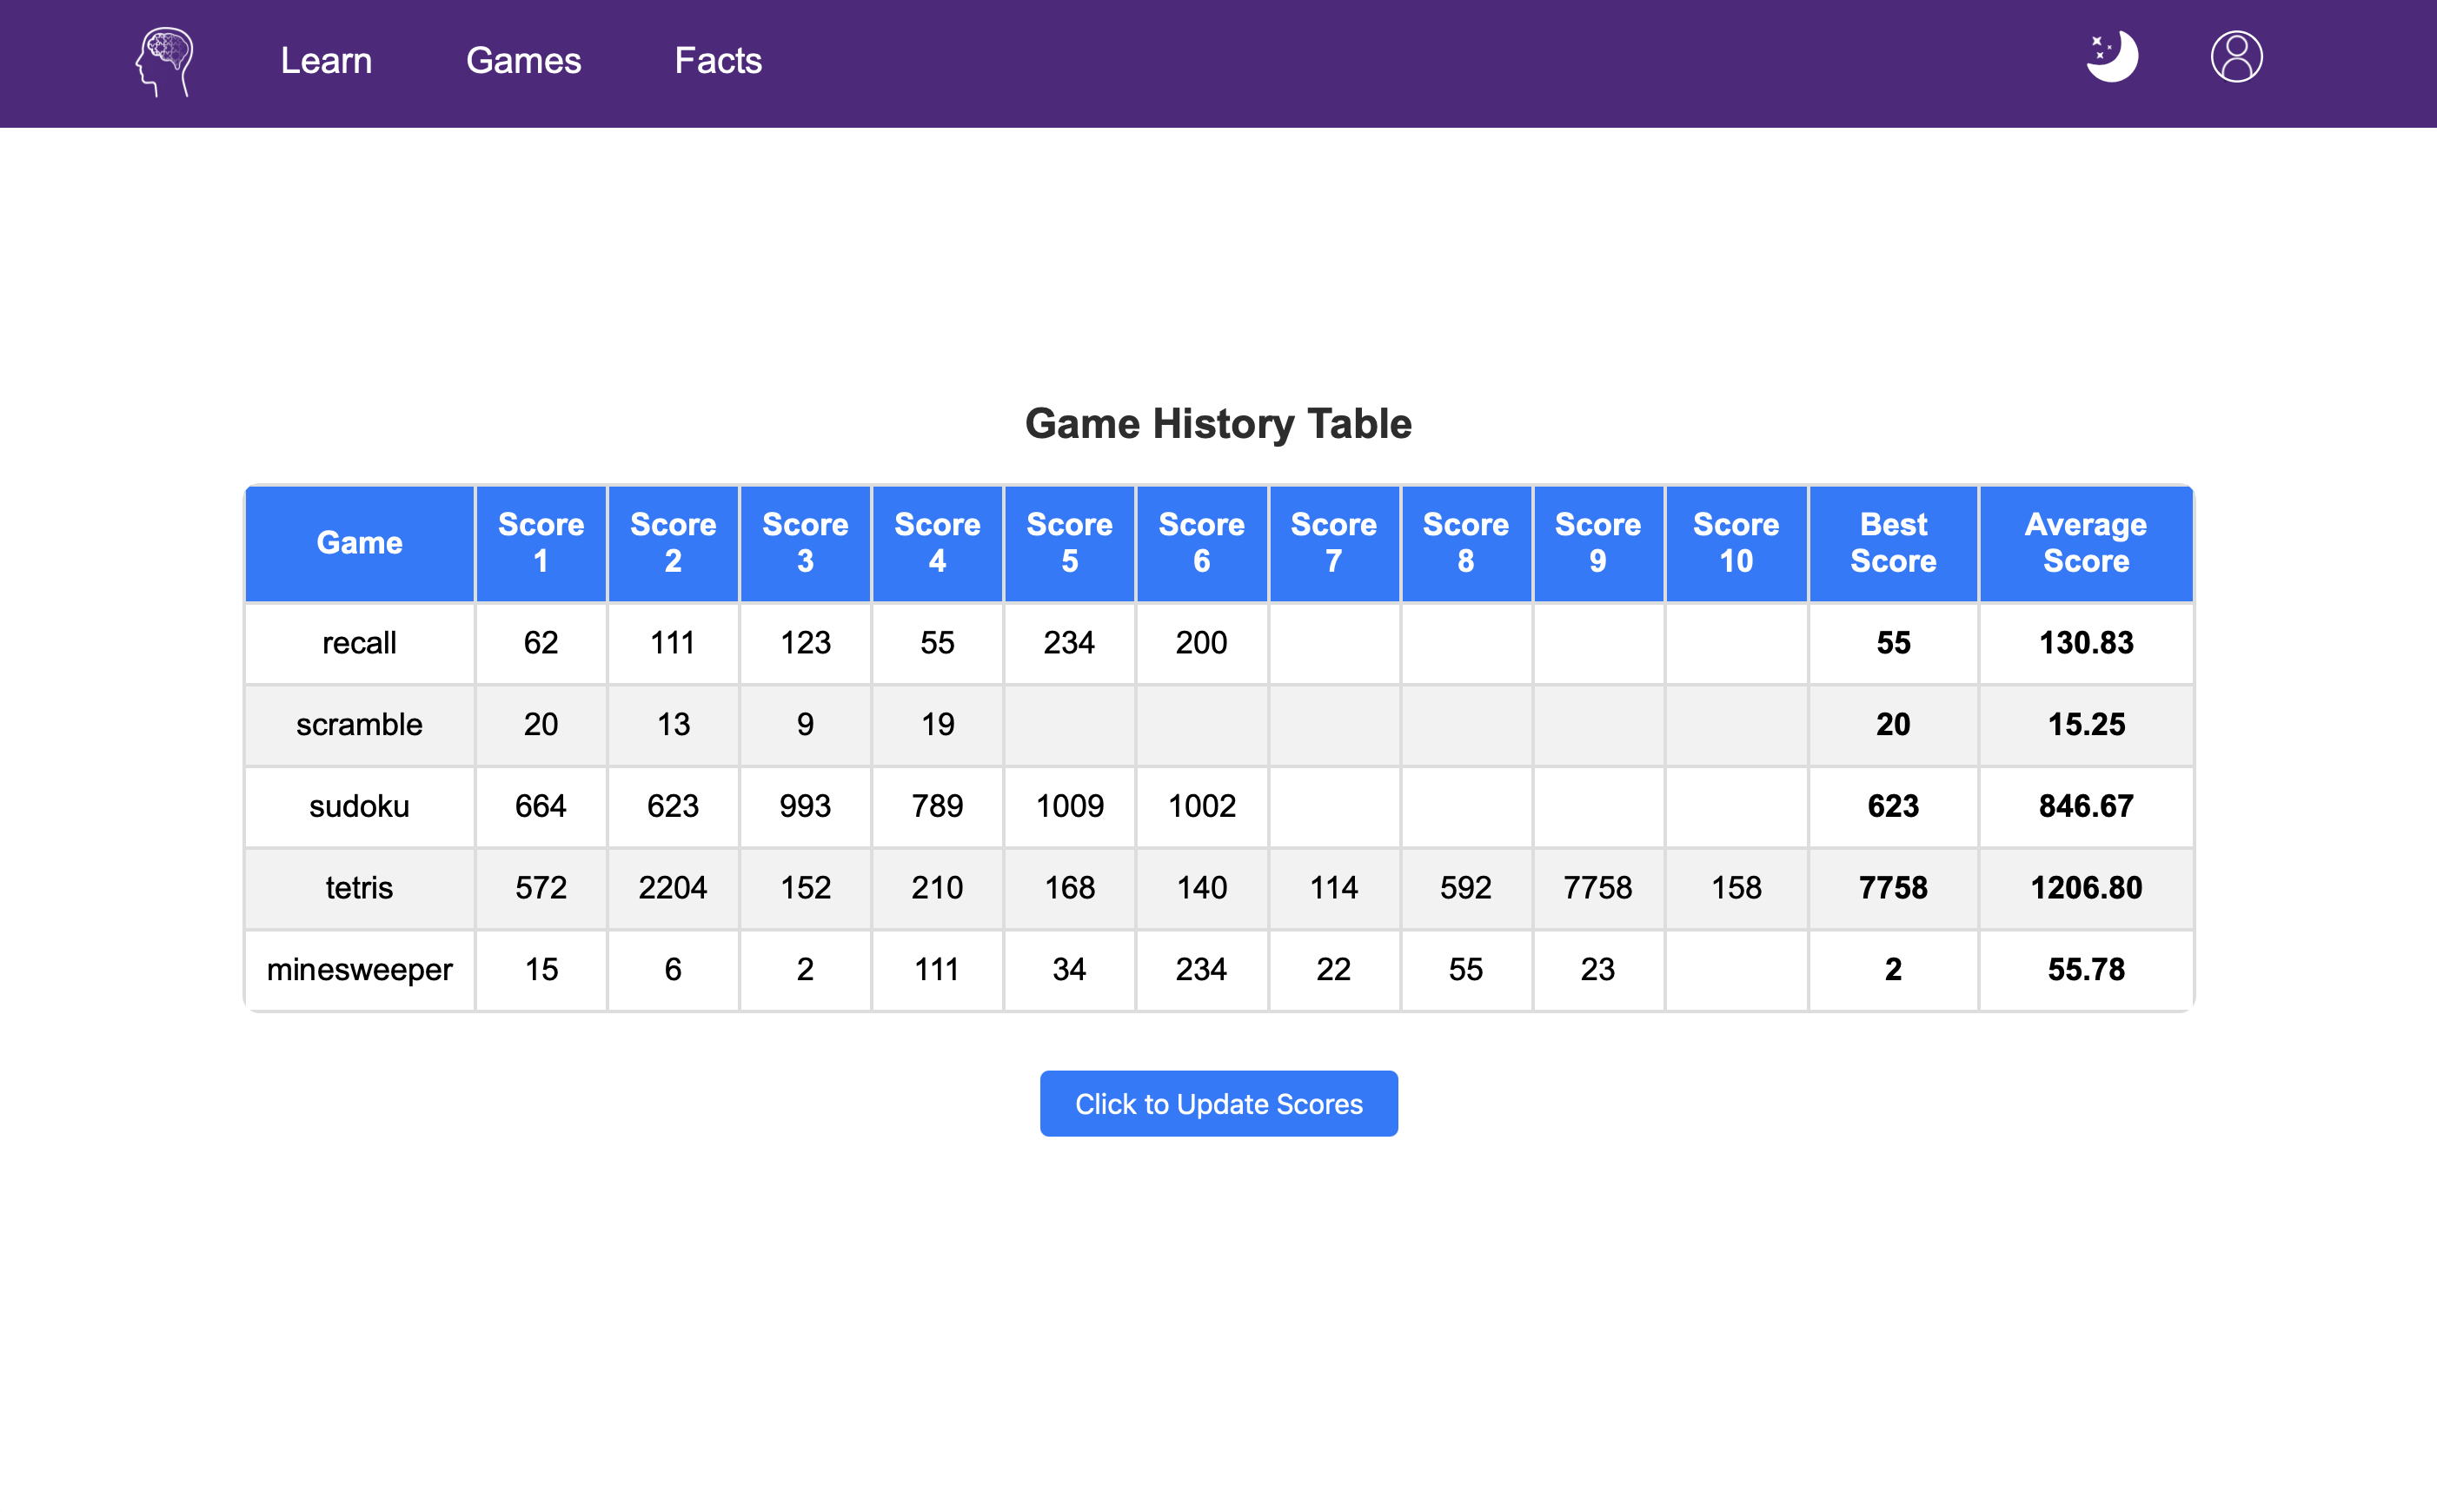Viewport: 2437px width, 1512px height.
Task: Click the Game column header
Action: (359, 543)
